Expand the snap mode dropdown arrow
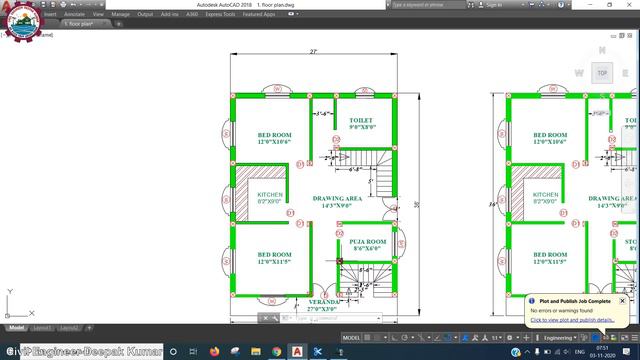The image size is (640, 360). point(385,338)
